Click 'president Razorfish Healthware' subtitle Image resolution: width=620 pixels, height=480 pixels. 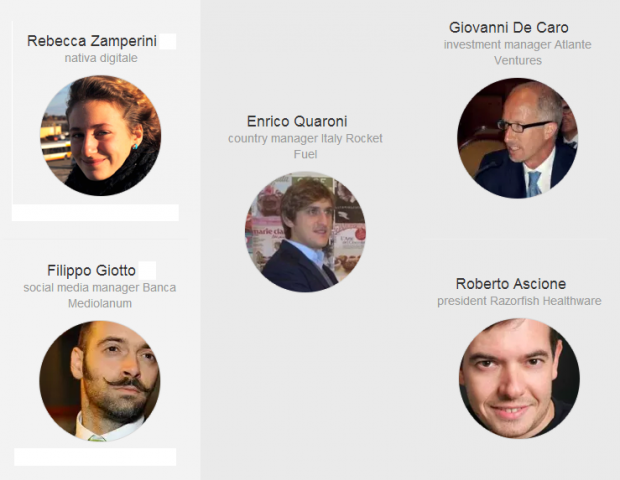[x=519, y=301]
